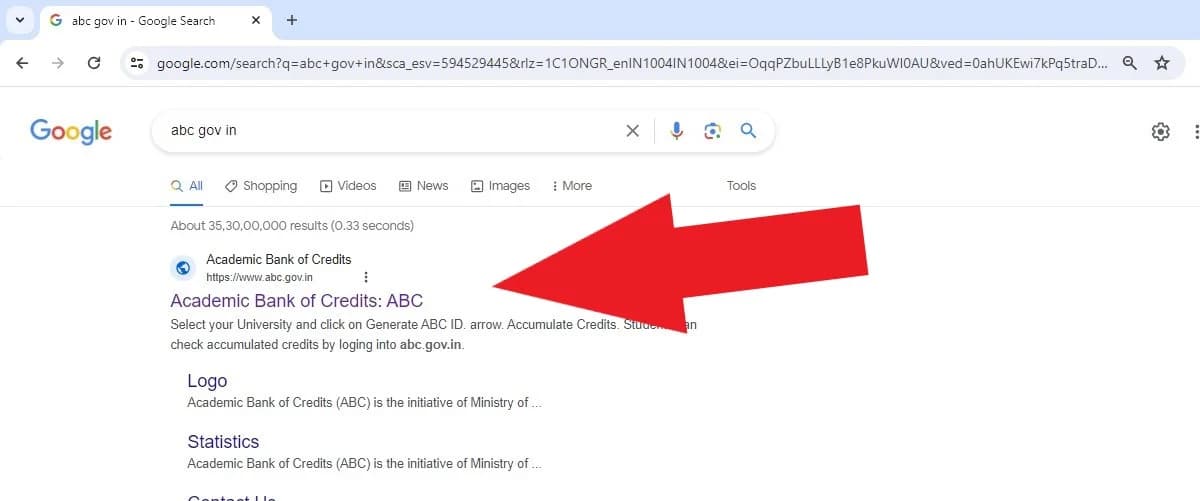Viewport: 1200px width, 501px height.
Task: Switch to the Videos tab
Action: pos(348,186)
